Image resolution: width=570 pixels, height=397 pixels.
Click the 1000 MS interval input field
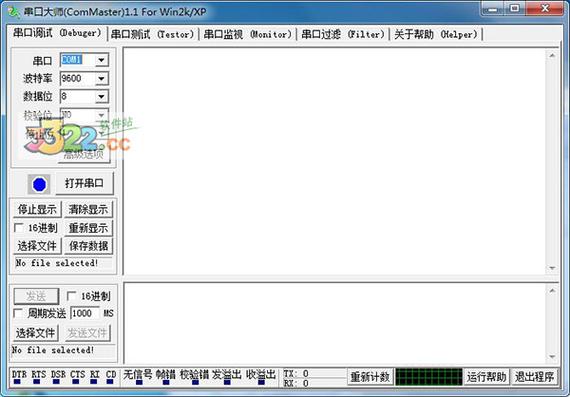[x=84, y=313]
